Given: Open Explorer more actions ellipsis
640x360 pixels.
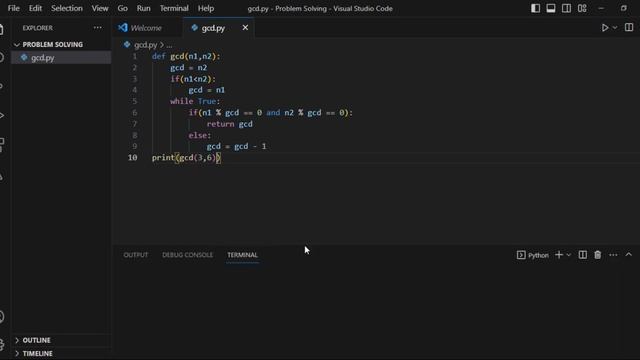Looking at the screenshot, I should coord(98,28).
